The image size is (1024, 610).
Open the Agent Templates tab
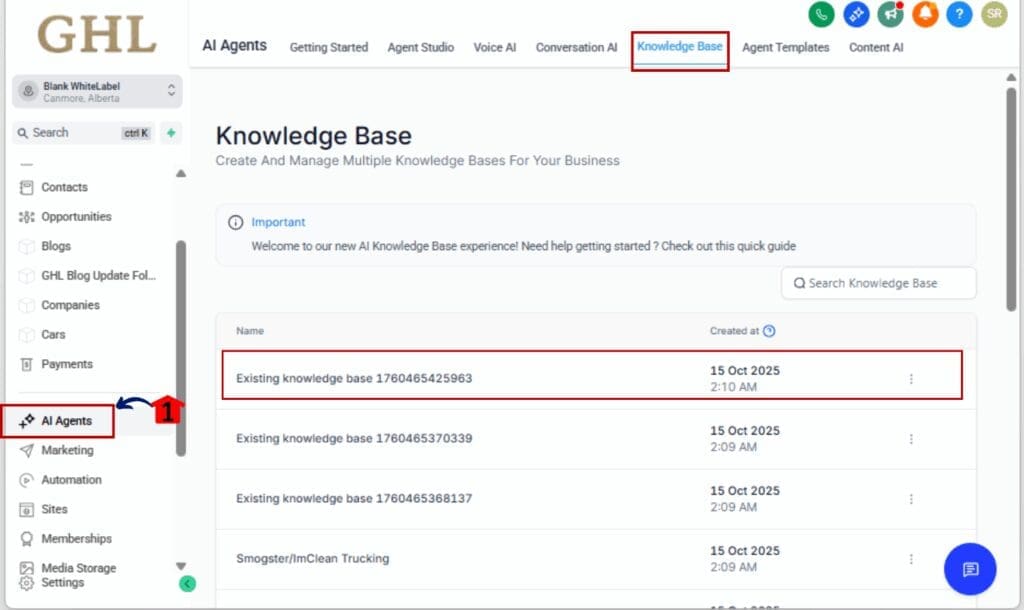(786, 47)
